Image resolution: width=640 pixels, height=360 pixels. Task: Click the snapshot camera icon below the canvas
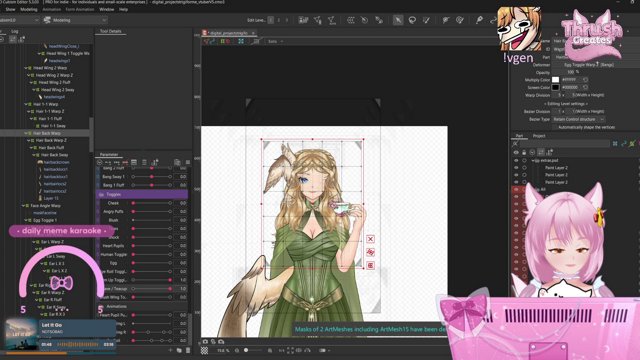pyautogui.click(x=205, y=342)
